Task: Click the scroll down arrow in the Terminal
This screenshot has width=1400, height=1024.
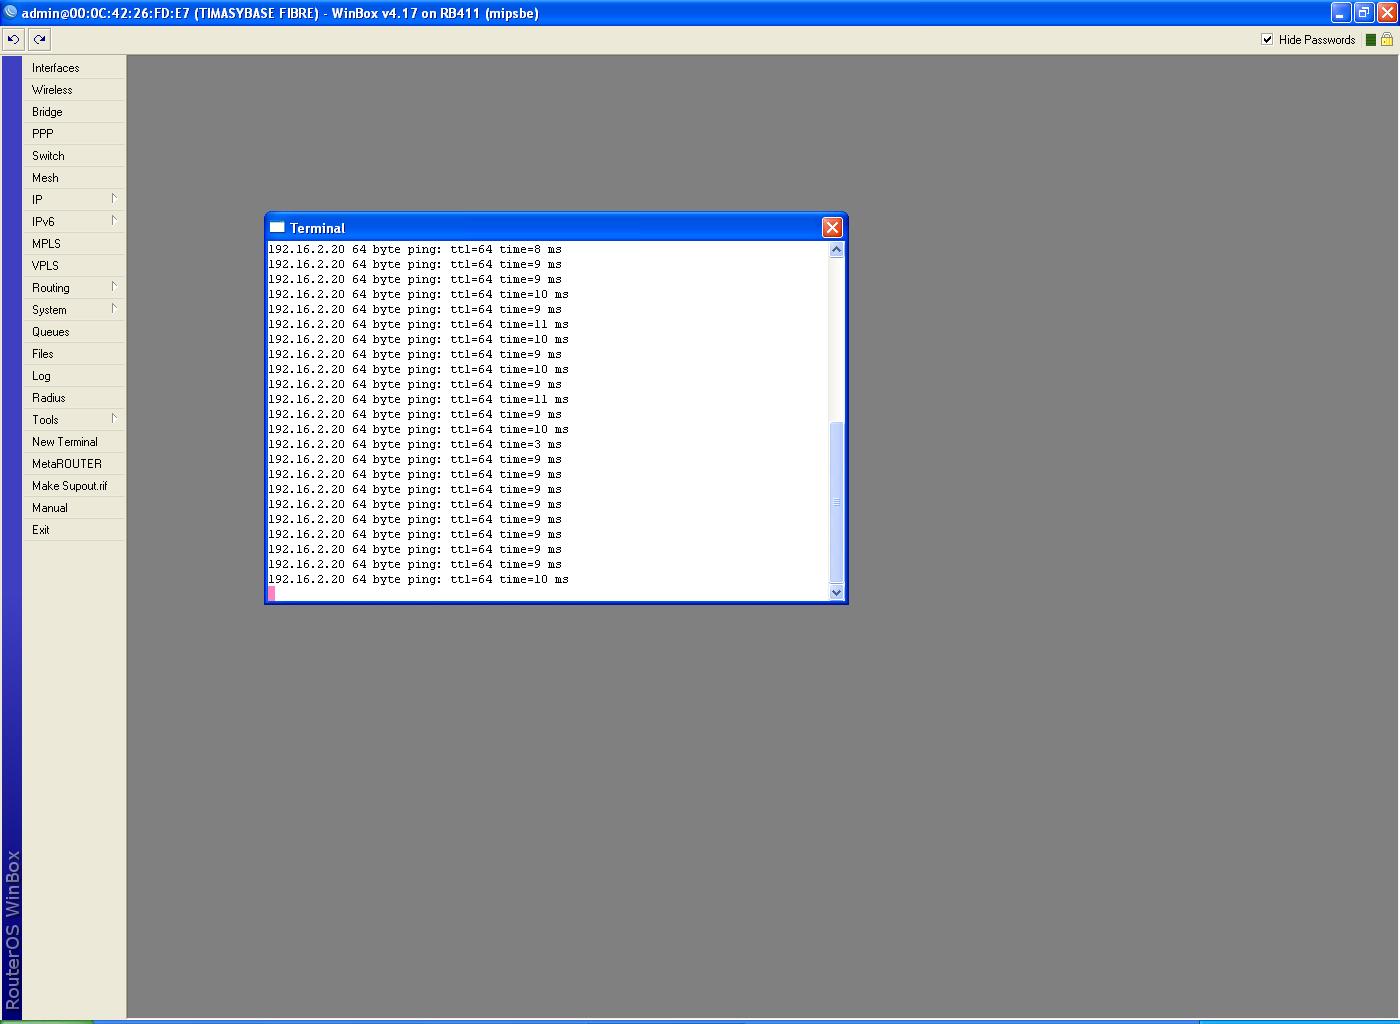Action: tap(835, 592)
